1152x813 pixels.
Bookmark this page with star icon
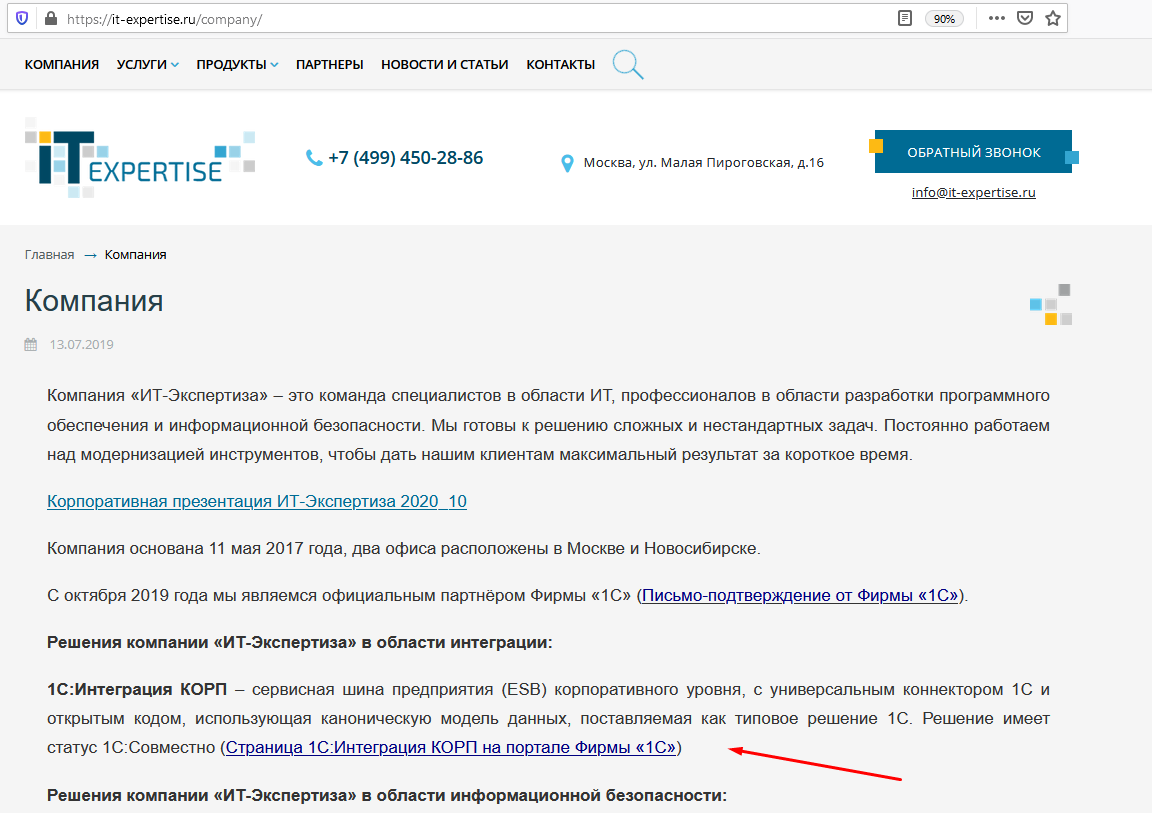coord(1053,18)
